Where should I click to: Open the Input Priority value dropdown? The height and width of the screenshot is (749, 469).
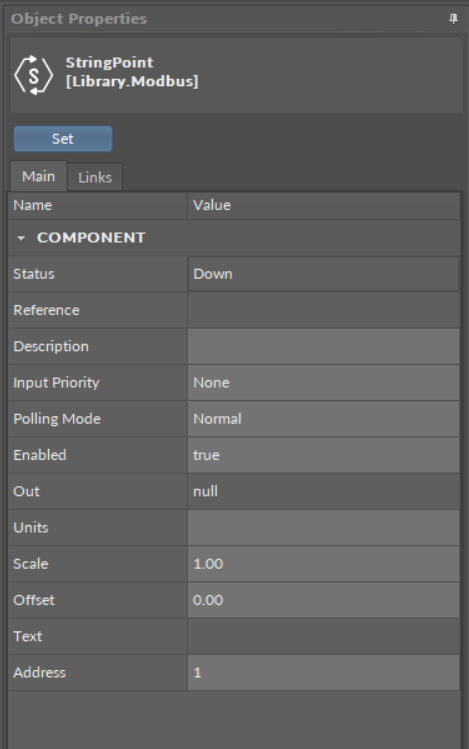point(323,383)
